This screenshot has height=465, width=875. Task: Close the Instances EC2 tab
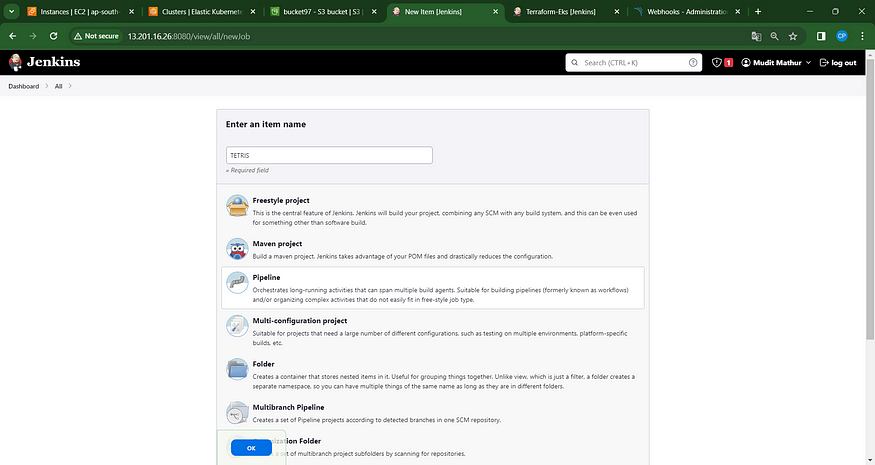tap(132, 12)
